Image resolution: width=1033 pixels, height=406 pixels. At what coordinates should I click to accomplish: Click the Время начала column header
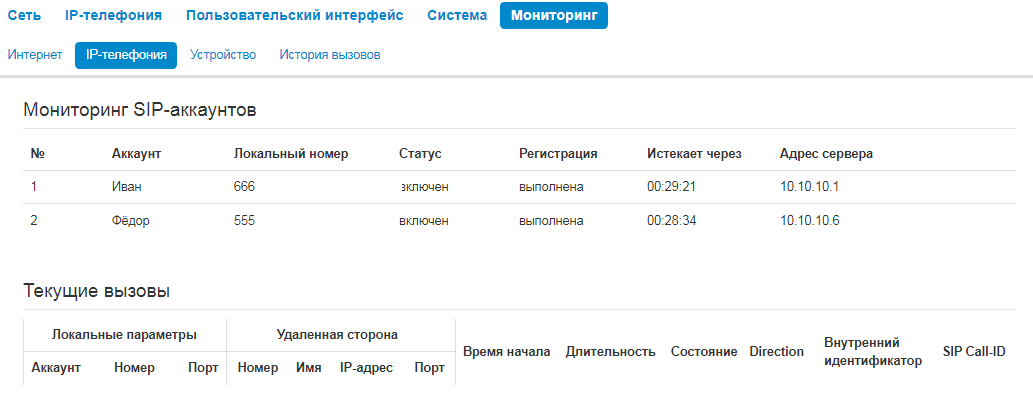(506, 352)
